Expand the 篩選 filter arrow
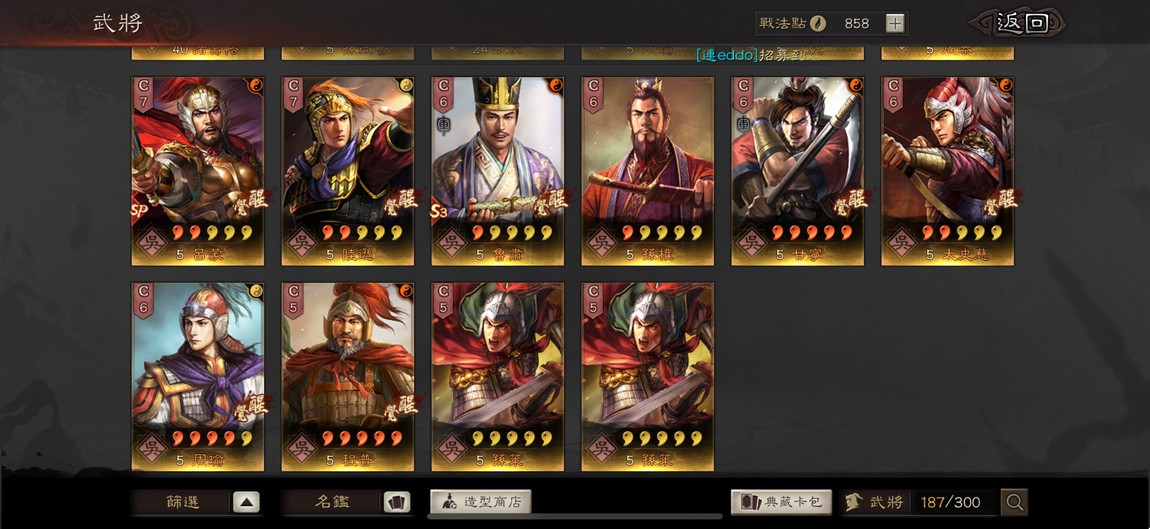The width and height of the screenshot is (1150, 529). tap(246, 502)
